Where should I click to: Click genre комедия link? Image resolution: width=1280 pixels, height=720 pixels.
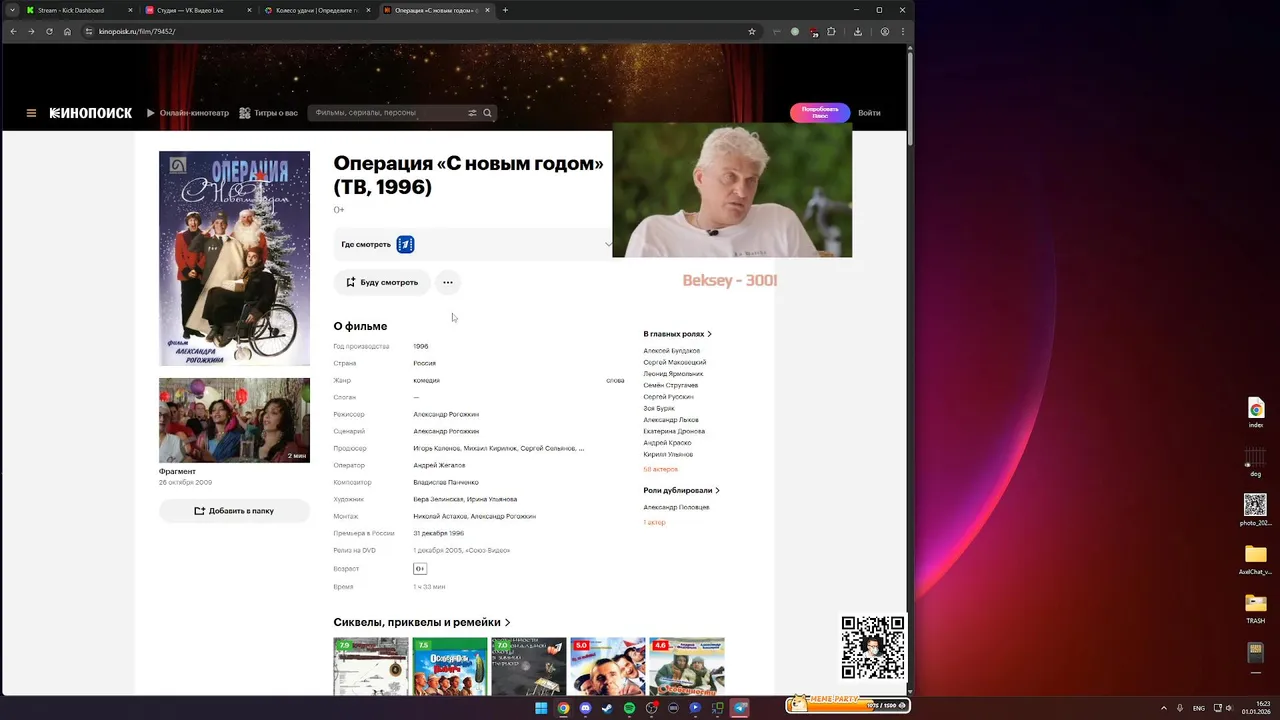(x=426, y=380)
